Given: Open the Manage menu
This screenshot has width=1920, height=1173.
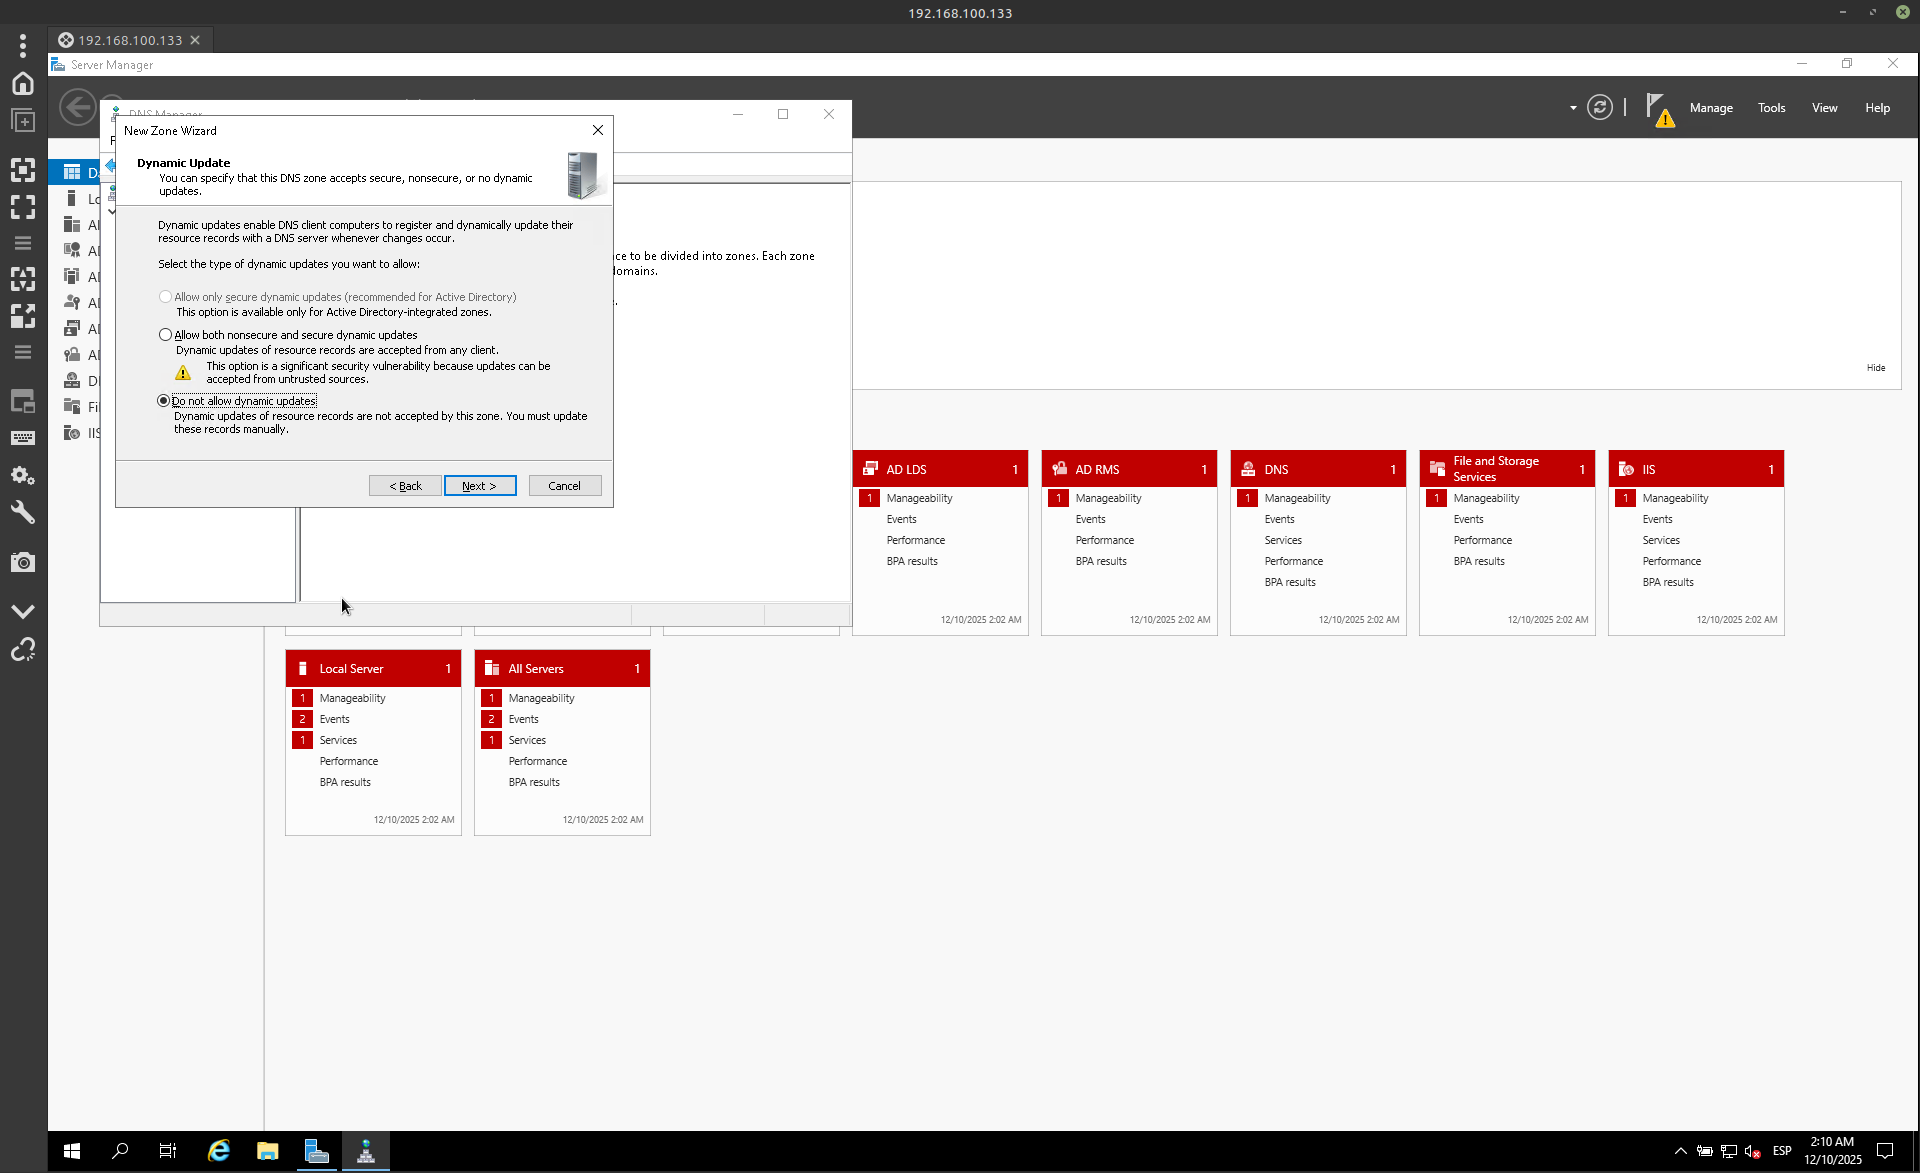Looking at the screenshot, I should pos(1710,108).
